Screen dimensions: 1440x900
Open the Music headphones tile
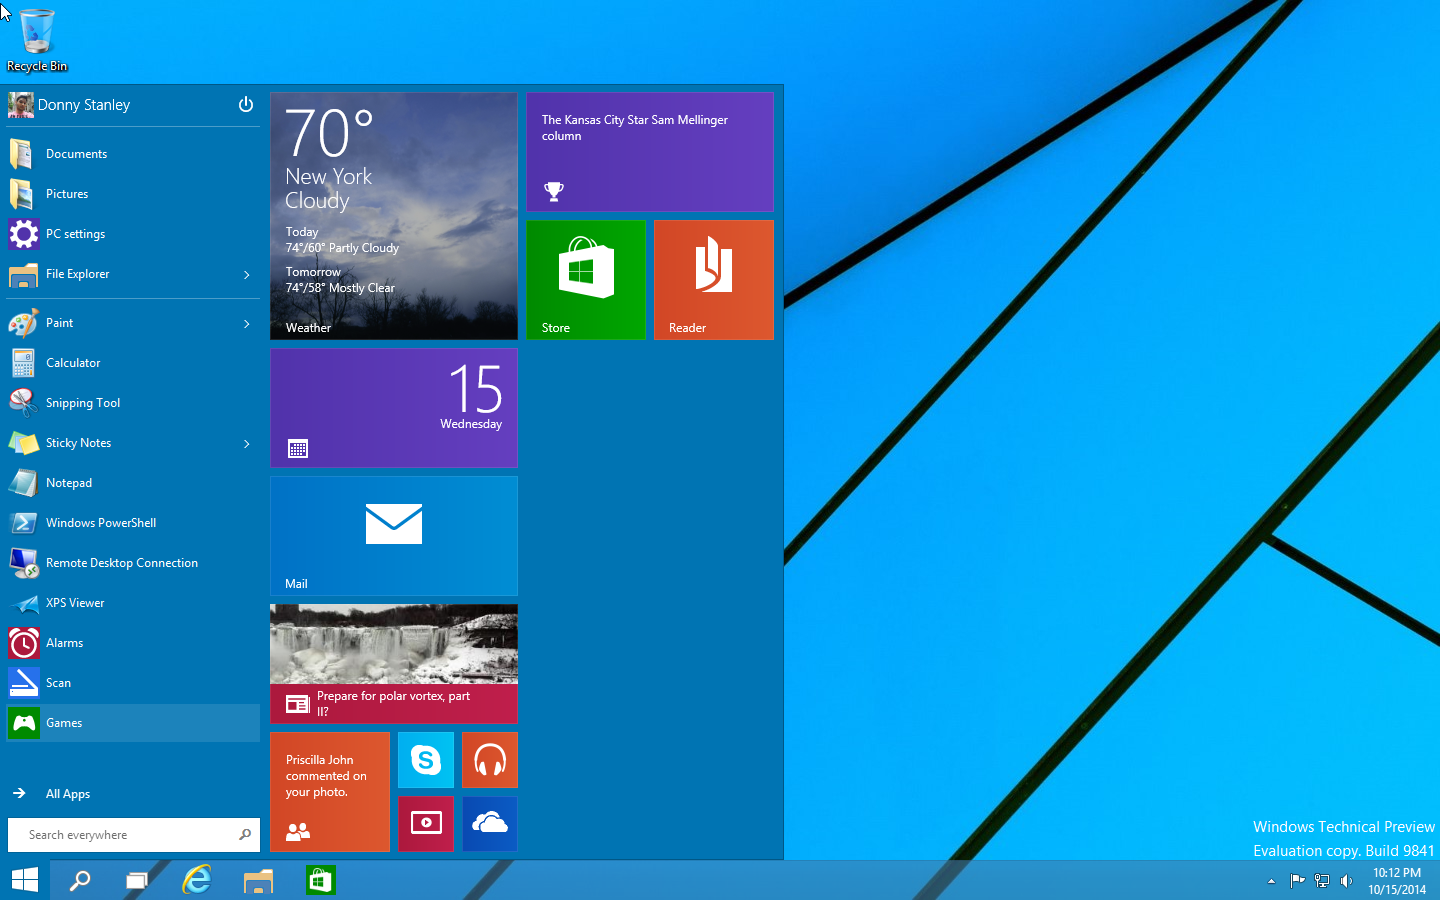click(489, 760)
